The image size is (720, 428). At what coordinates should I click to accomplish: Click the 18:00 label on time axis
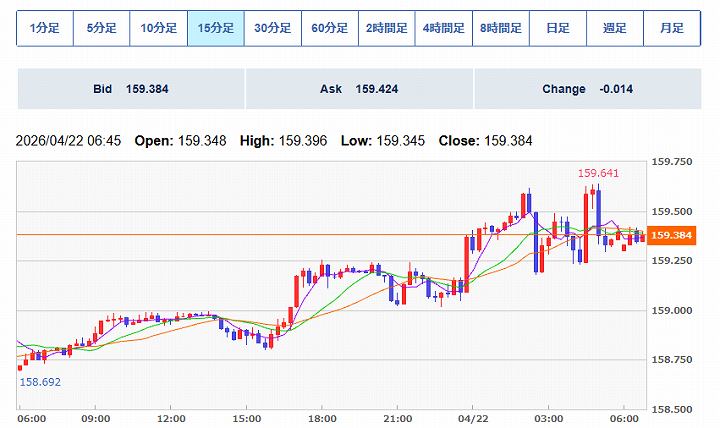(321, 418)
